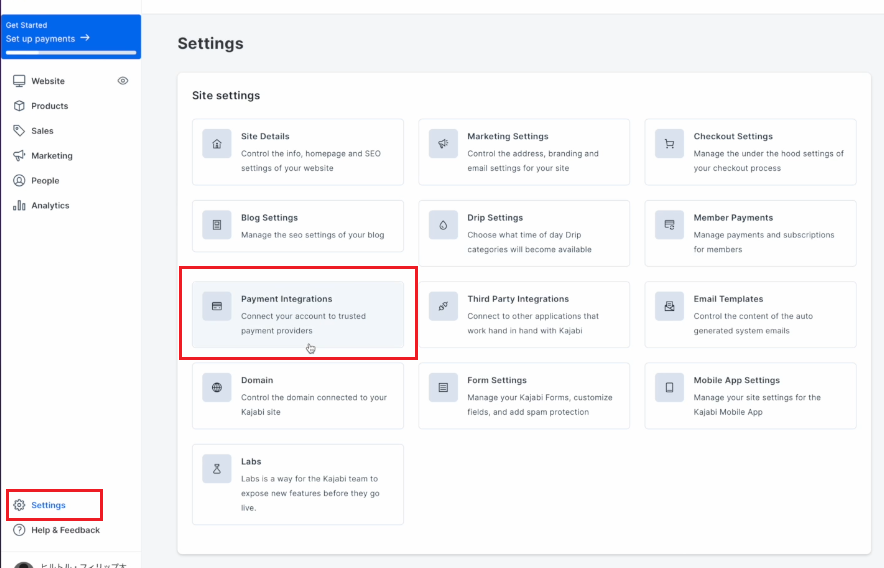
Task: Open Checkout Settings title link
Action: tap(733, 137)
